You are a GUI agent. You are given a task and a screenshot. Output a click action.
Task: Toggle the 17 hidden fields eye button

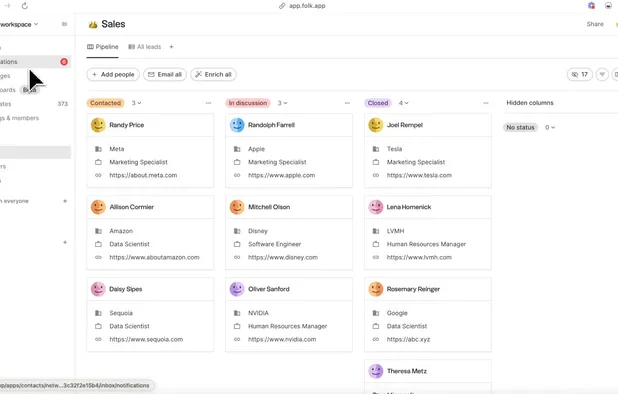[x=579, y=74]
